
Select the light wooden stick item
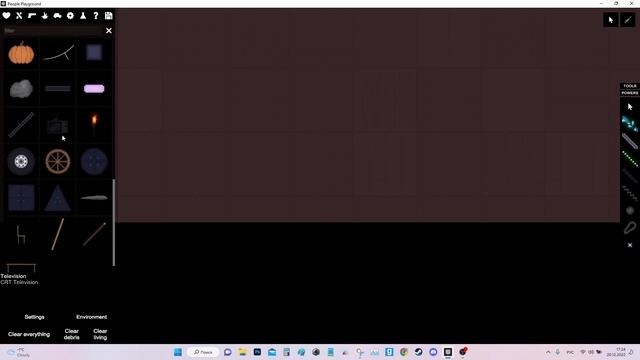coord(58,234)
